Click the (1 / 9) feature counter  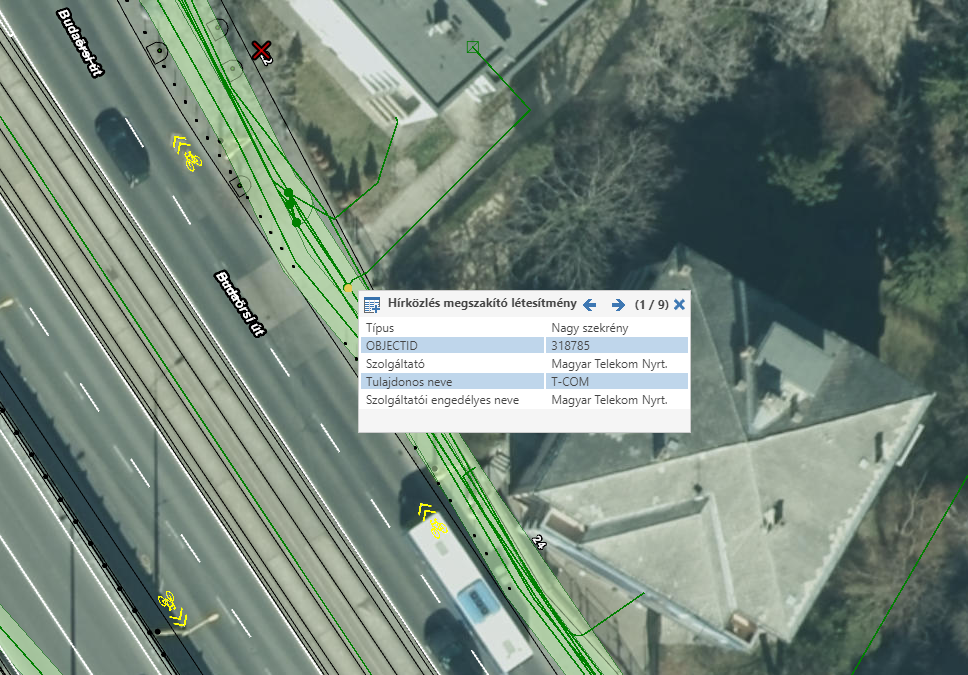pyautogui.click(x=651, y=305)
